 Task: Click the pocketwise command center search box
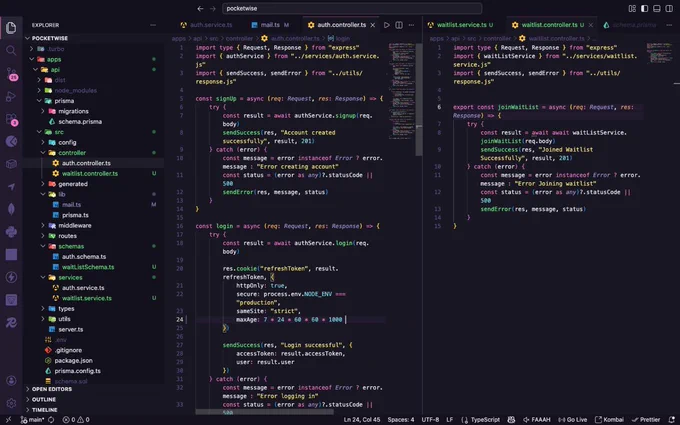(x=352, y=9)
